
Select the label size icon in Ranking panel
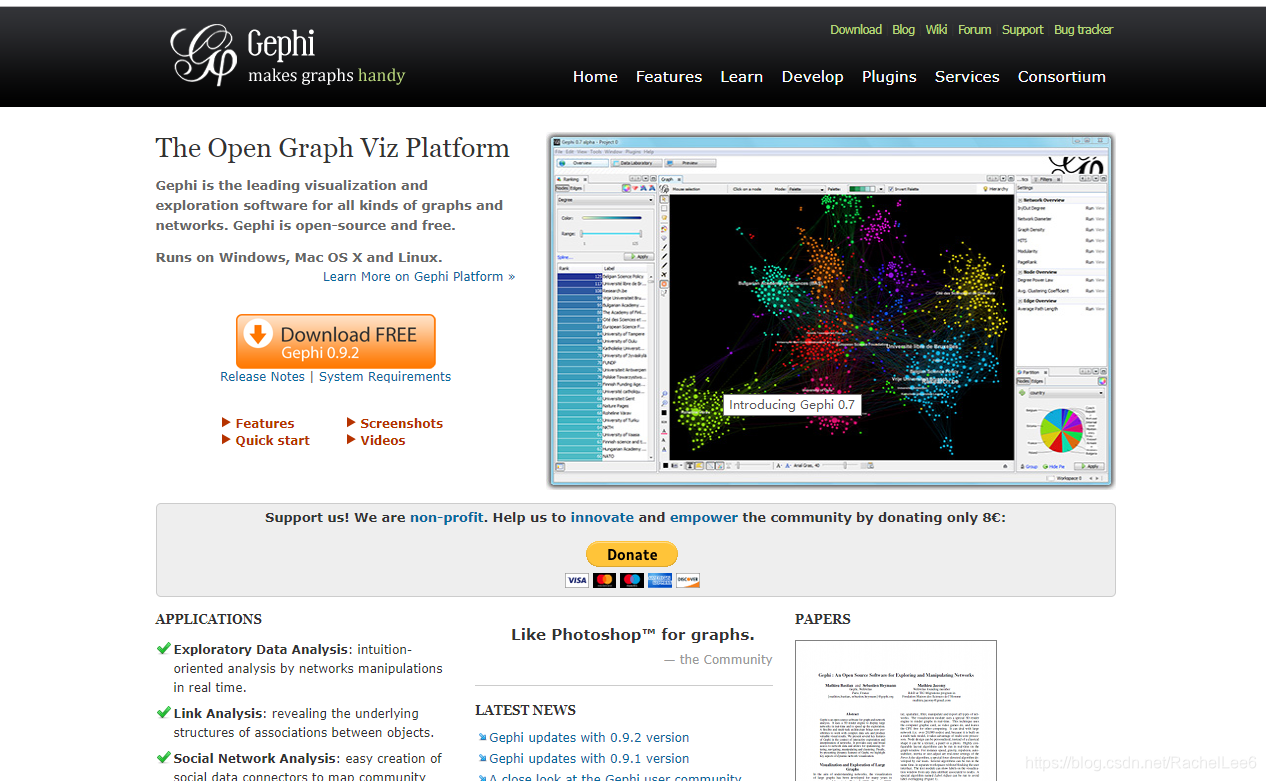(x=652, y=188)
